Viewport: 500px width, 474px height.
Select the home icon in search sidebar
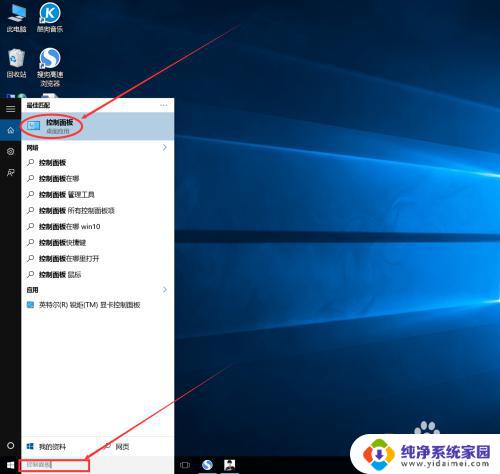click(x=11, y=130)
